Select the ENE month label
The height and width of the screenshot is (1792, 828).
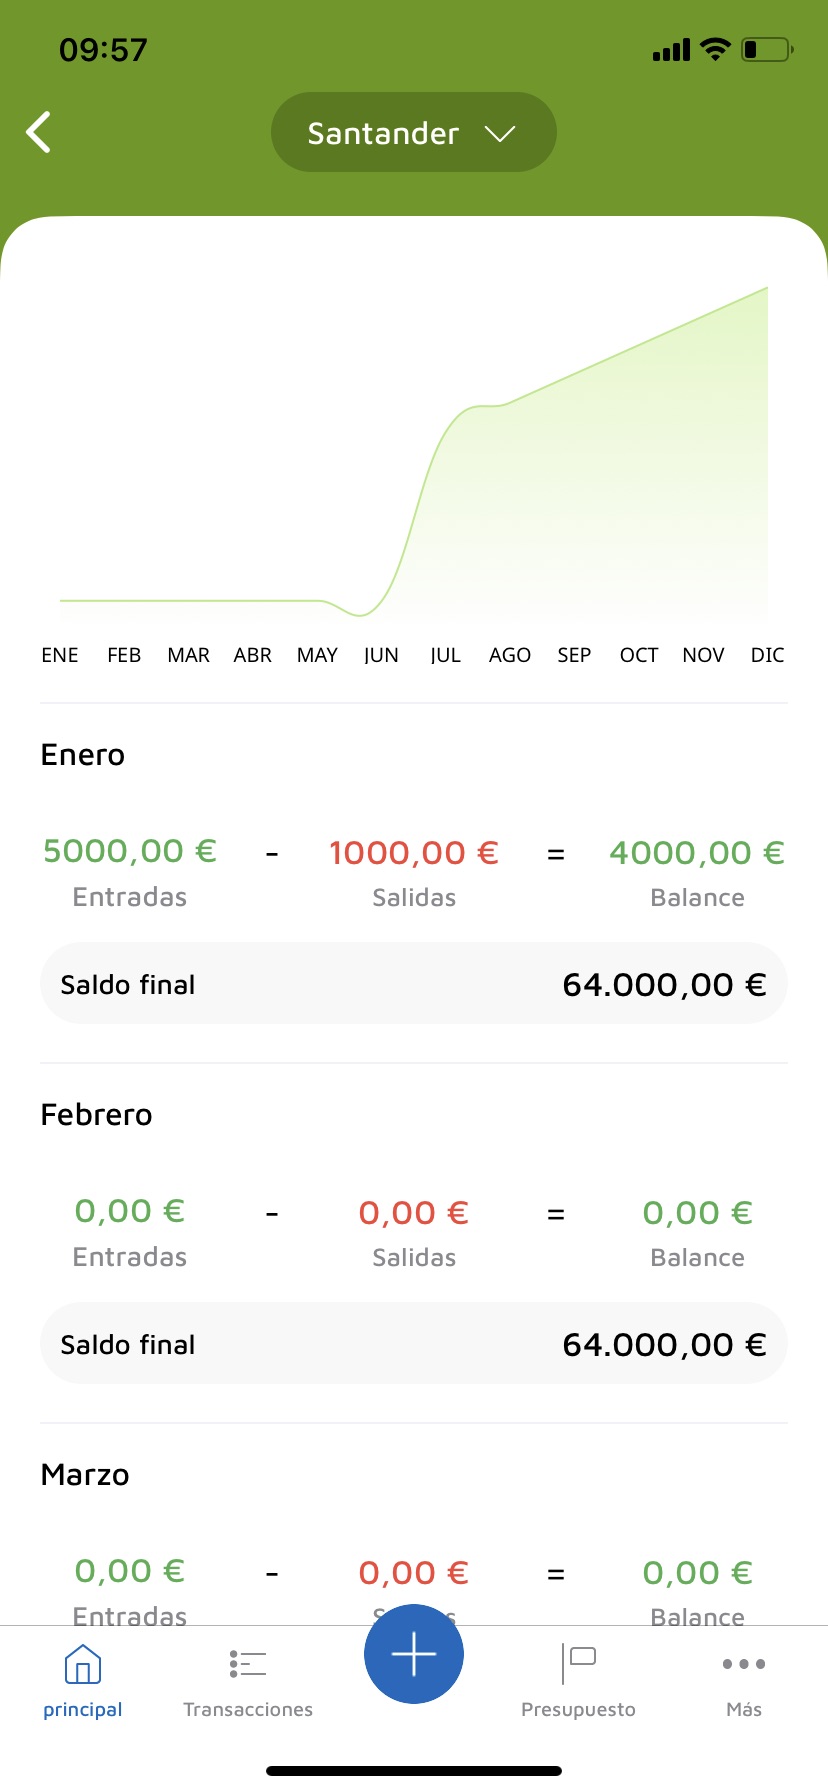click(60, 655)
